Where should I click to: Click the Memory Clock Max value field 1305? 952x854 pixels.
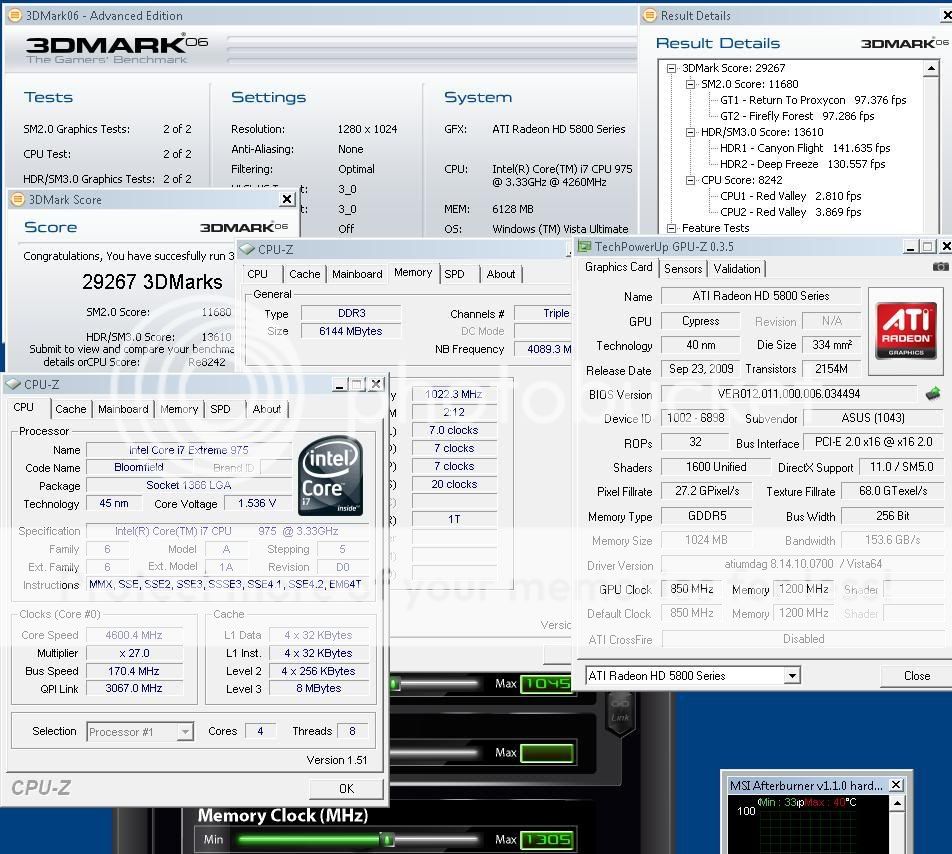point(546,839)
